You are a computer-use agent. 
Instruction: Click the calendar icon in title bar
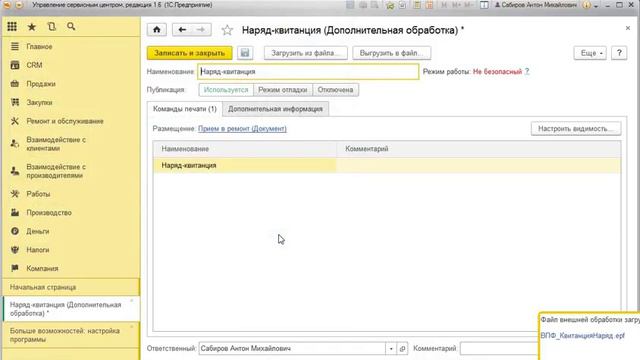(429, 5)
